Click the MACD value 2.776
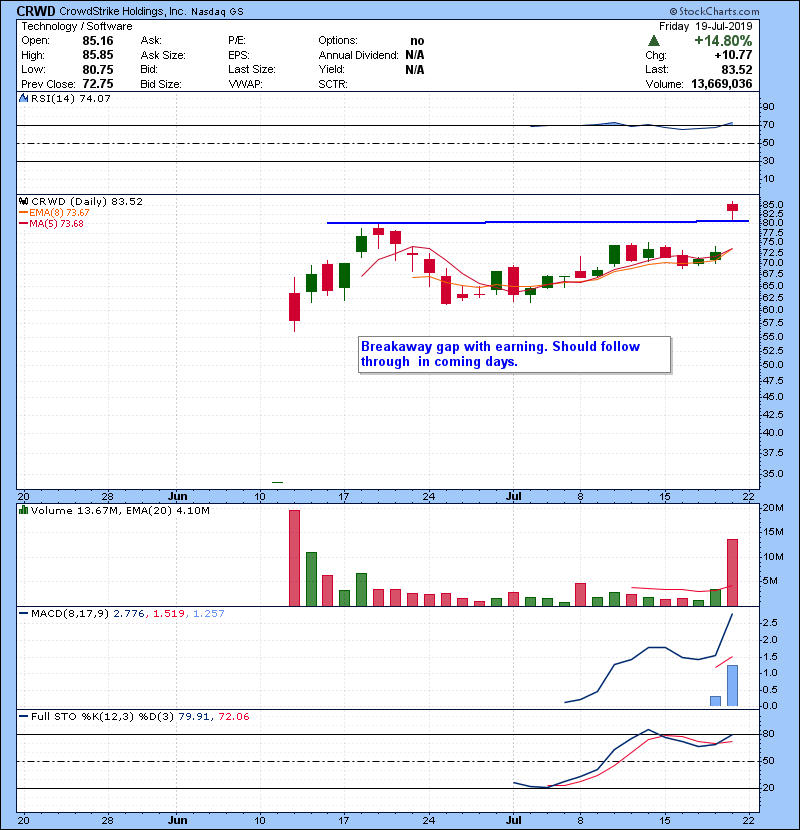This screenshot has height=830, width=800. (x=129, y=614)
